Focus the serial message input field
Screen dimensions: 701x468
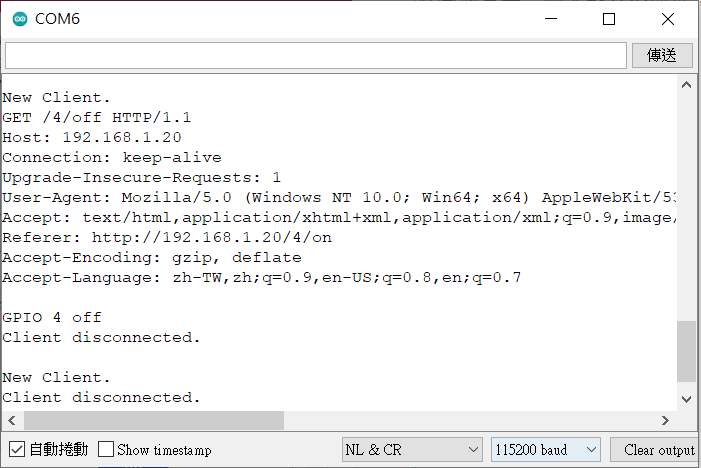[315, 55]
